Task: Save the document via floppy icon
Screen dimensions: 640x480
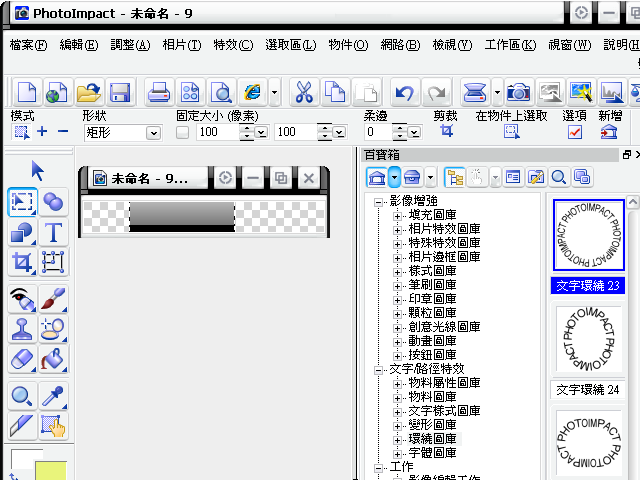Action: point(120,91)
